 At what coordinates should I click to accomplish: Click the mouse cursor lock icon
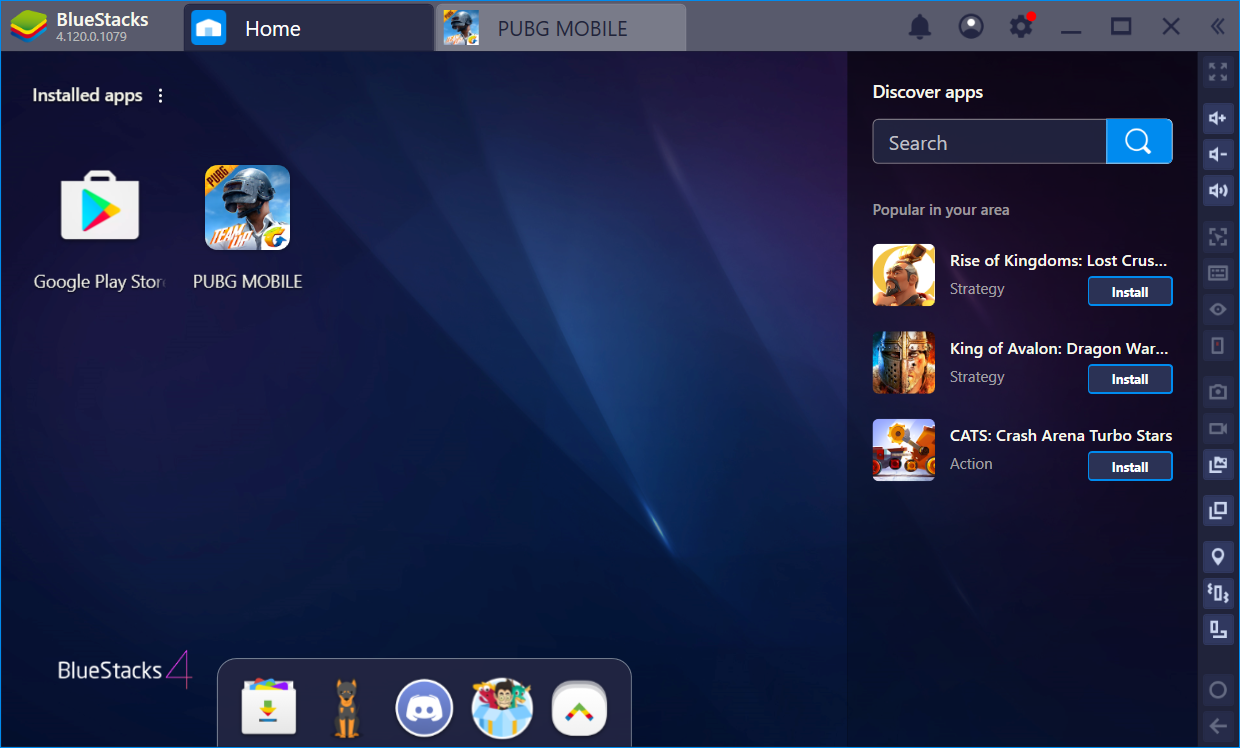pos(1217,237)
